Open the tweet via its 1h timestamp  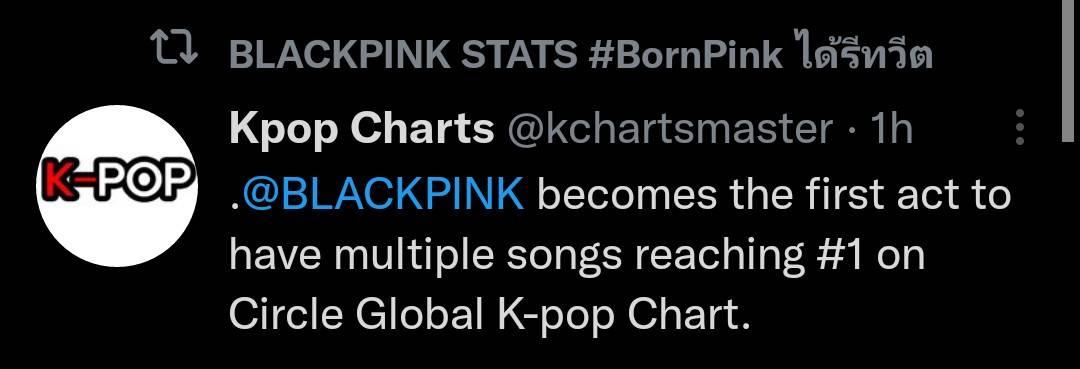[x=891, y=128]
